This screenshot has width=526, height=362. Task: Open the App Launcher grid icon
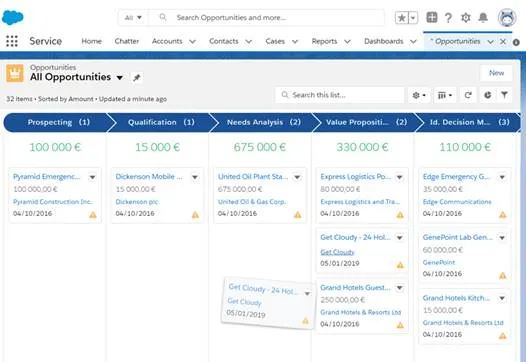coord(12,41)
